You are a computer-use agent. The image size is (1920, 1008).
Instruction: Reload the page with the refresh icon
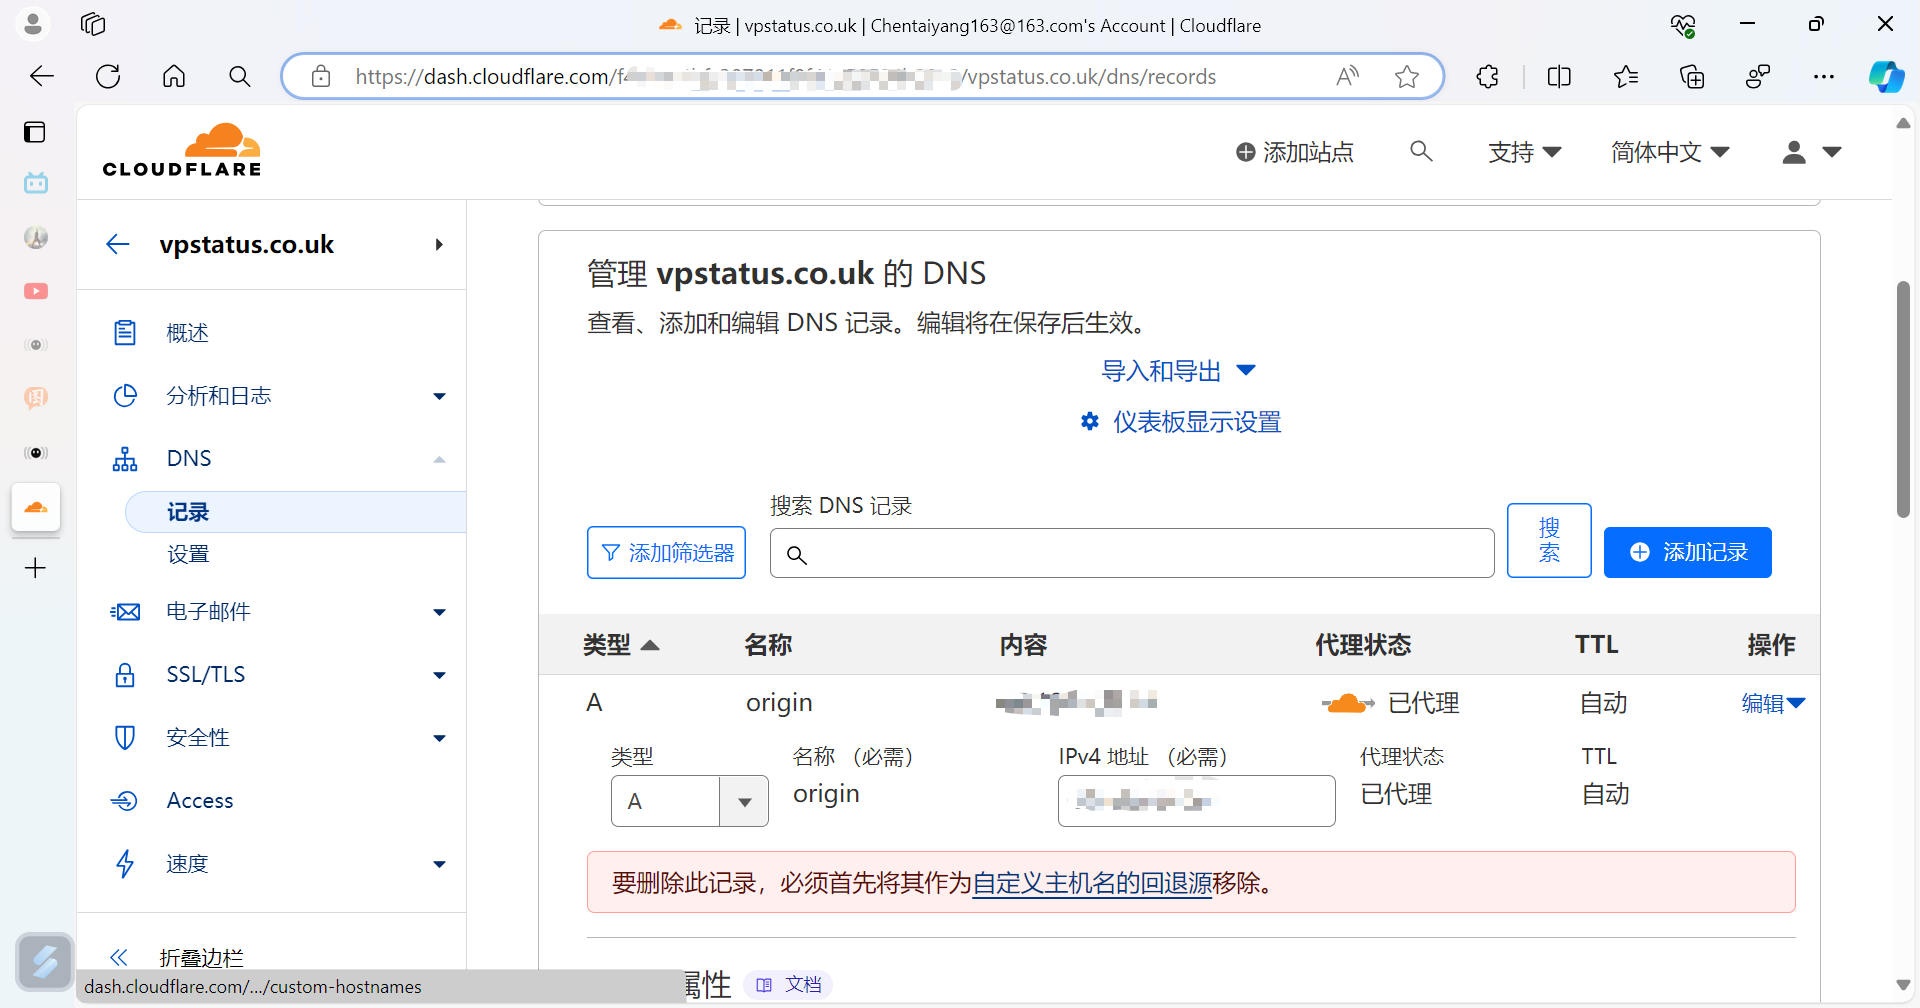pyautogui.click(x=108, y=76)
